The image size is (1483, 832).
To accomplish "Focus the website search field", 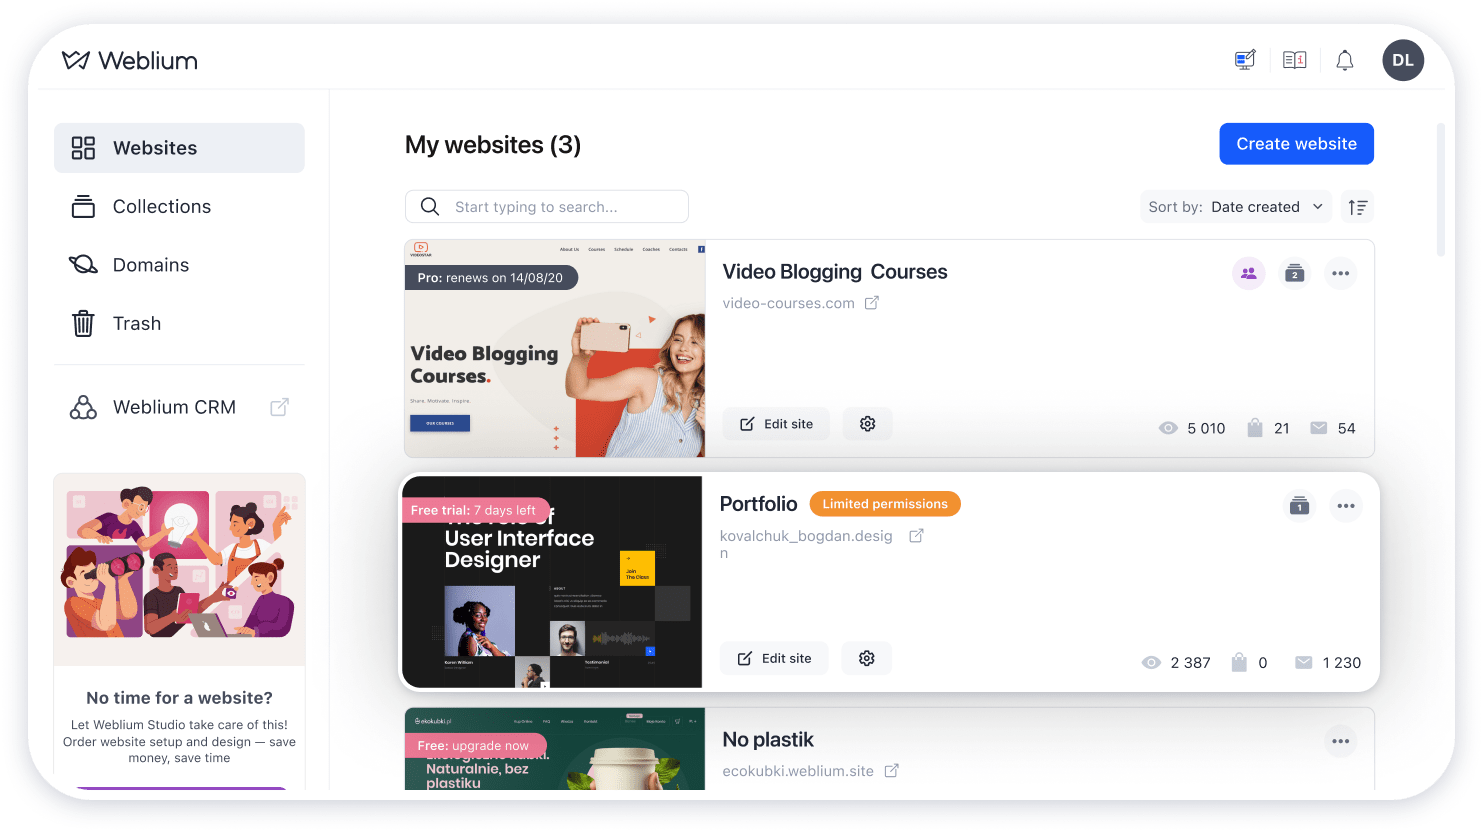I will tap(547, 207).
